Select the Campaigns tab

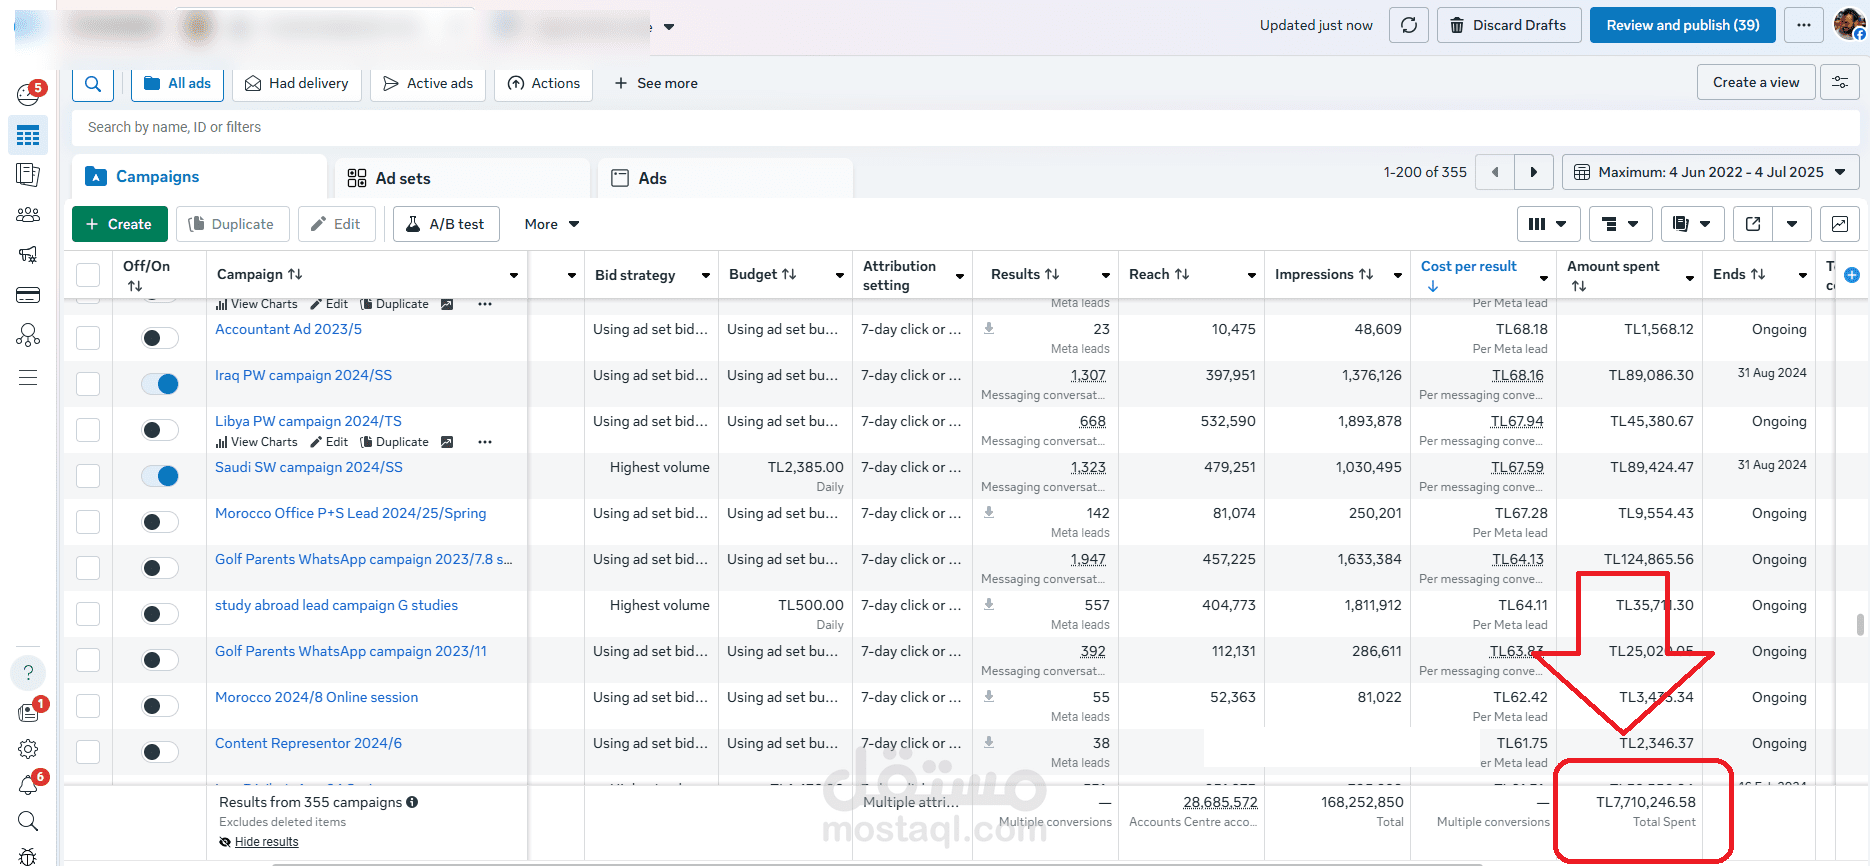pos(199,177)
